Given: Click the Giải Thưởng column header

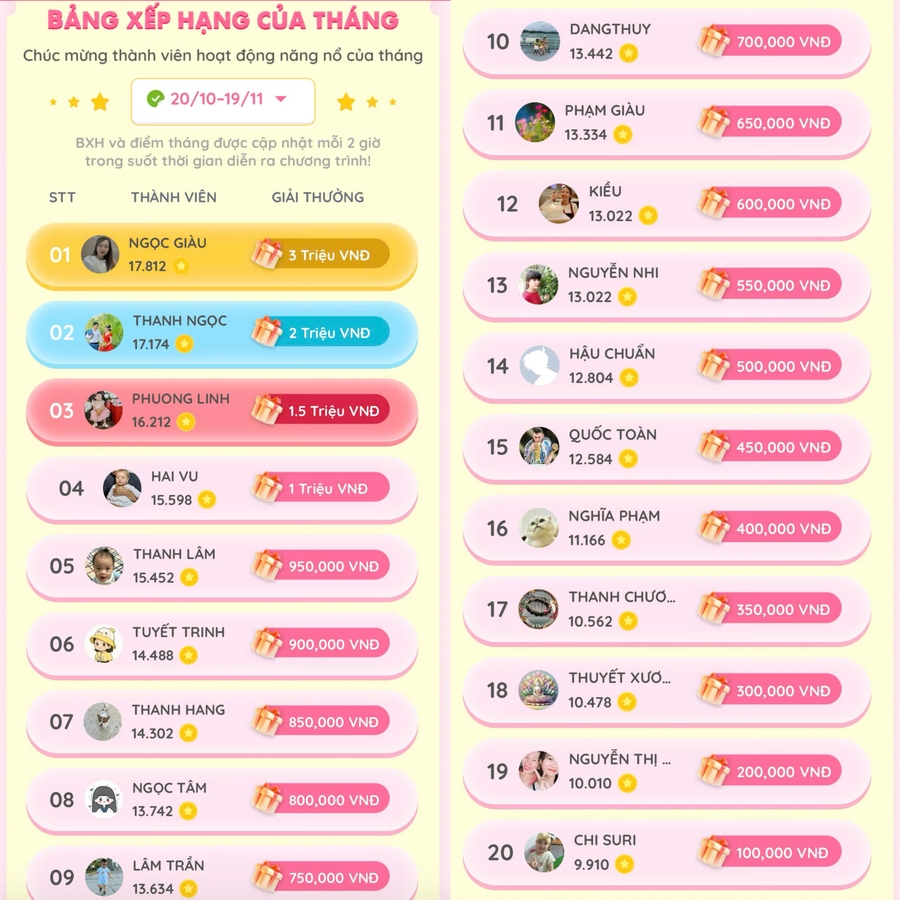Looking at the screenshot, I should (x=318, y=197).
